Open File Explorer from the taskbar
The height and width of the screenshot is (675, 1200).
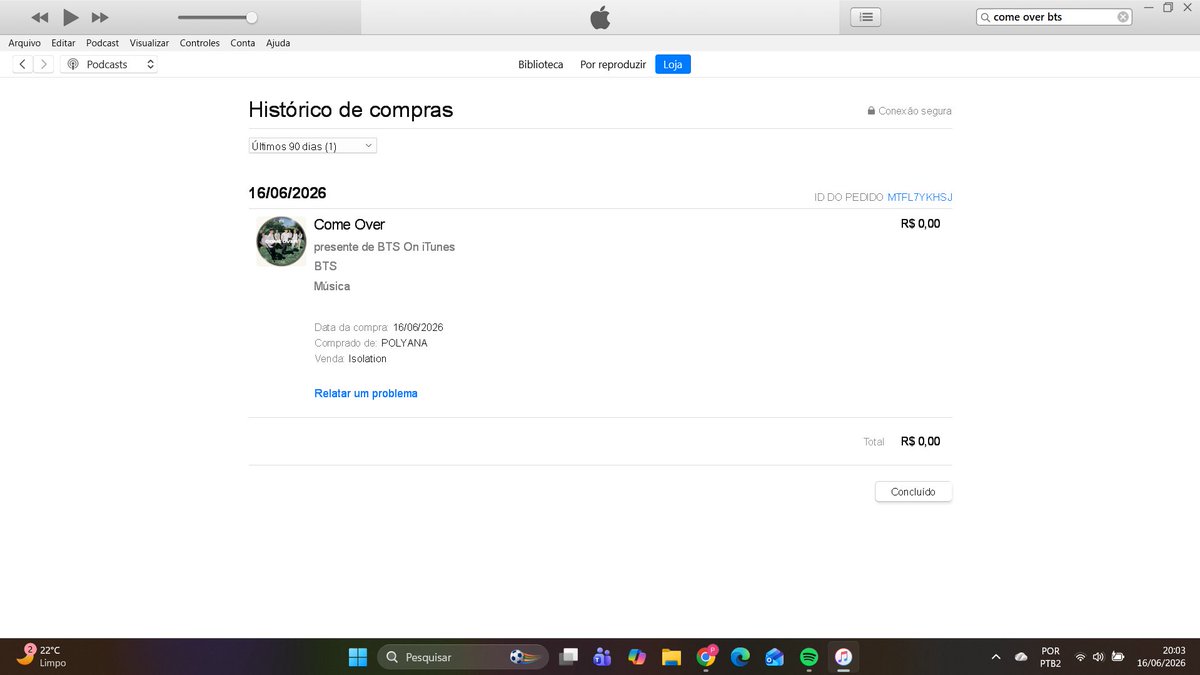click(x=671, y=657)
